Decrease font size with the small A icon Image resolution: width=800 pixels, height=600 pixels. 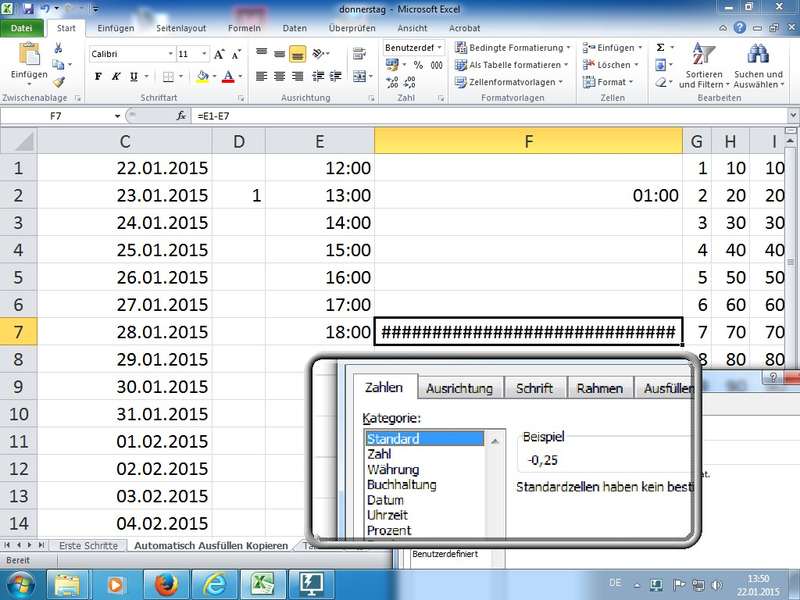click(236, 55)
